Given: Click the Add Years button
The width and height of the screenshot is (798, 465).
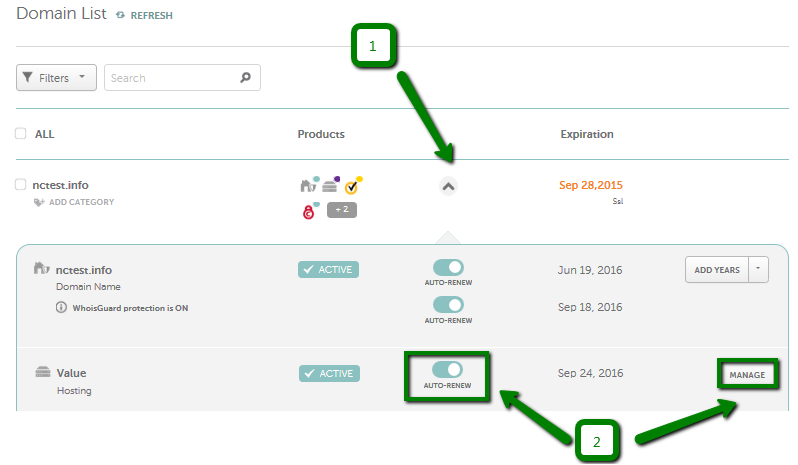Looking at the screenshot, I should click(x=717, y=269).
